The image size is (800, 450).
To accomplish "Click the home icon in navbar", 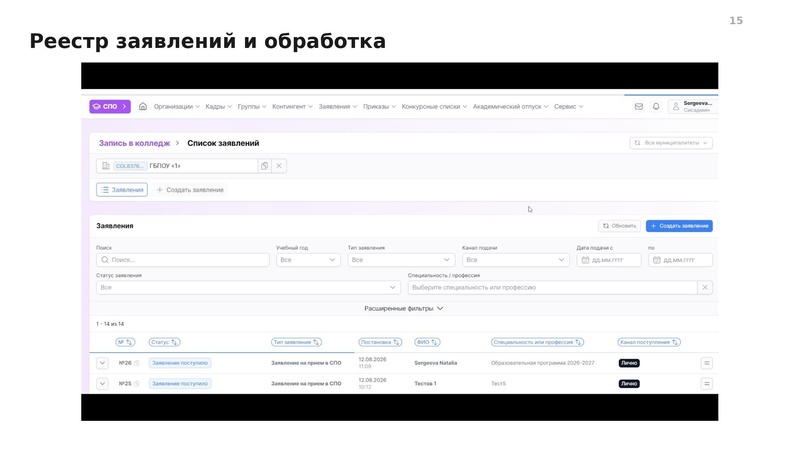I will (x=143, y=107).
